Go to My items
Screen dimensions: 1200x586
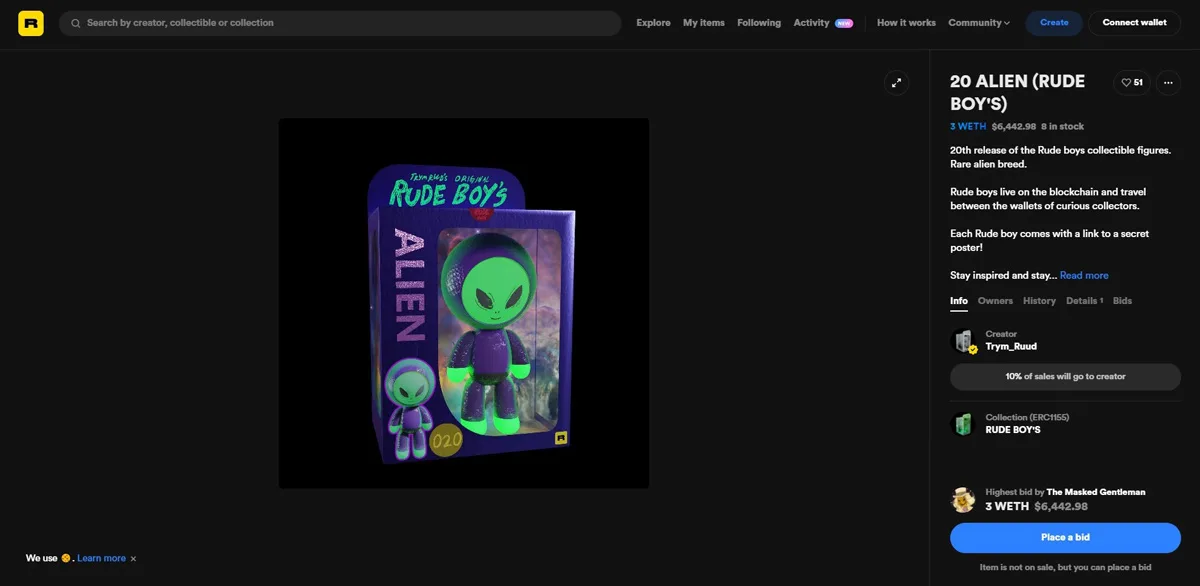pyautogui.click(x=704, y=23)
